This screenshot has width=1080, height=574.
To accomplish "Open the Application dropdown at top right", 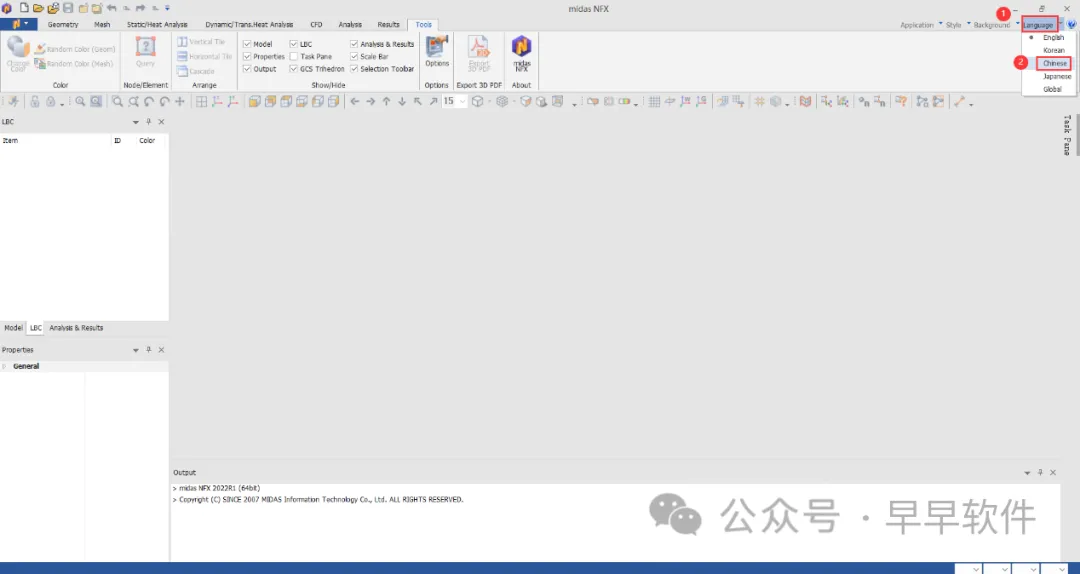I will pos(921,25).
